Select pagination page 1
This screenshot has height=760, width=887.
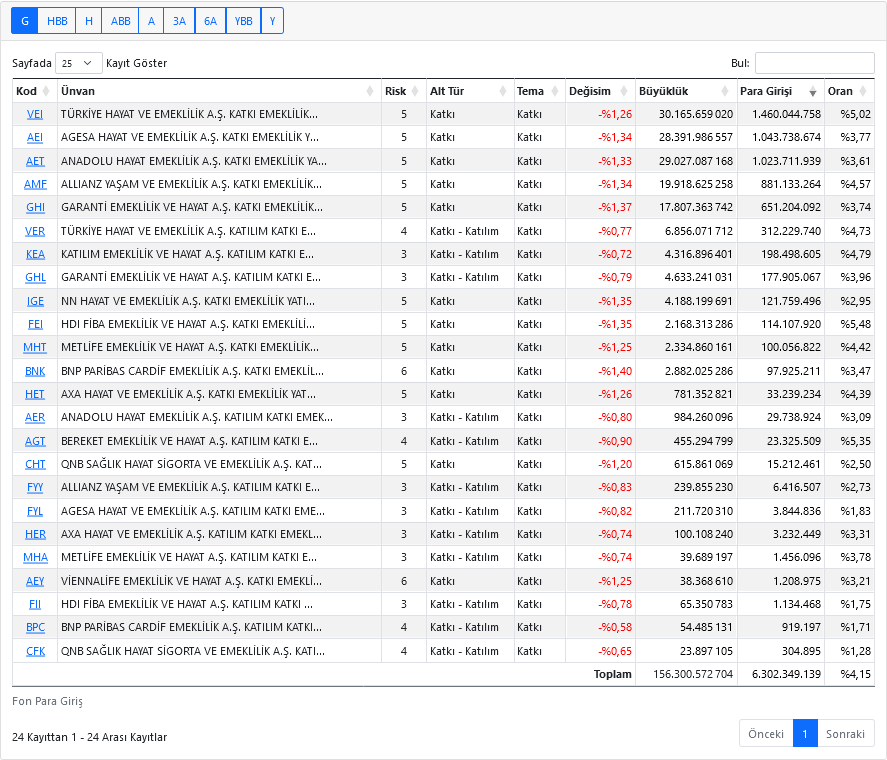click(x=805, y=734)
